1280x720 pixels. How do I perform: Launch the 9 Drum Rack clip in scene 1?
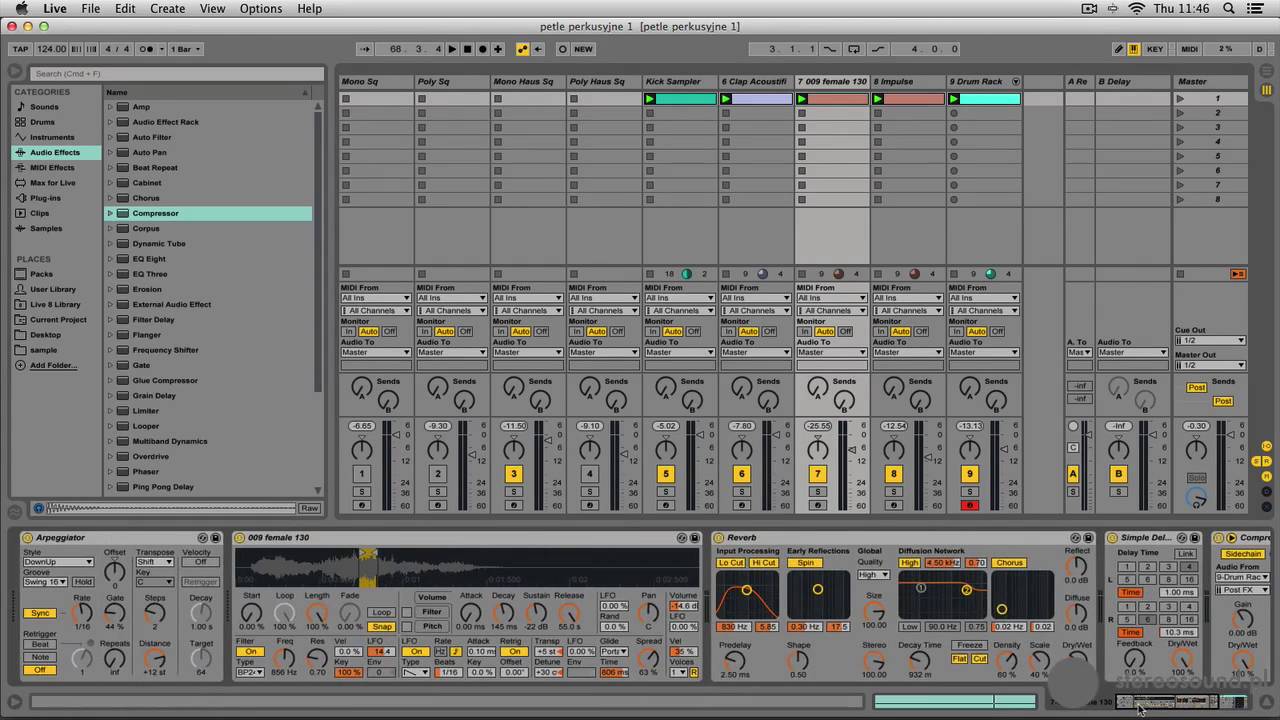pos(954,99)
